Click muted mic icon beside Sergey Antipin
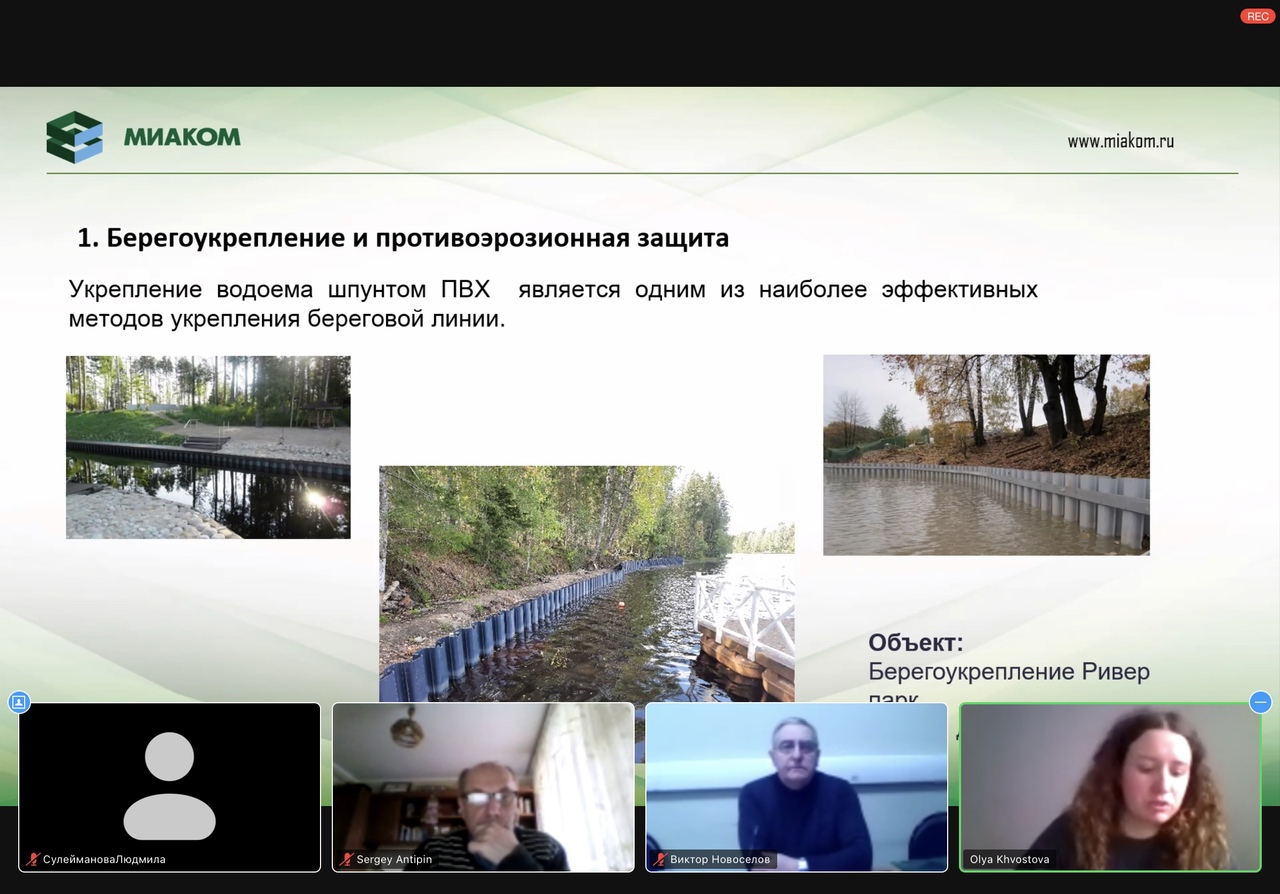The width and height of the screenshot is (1280, 894). tap(347, 859)
